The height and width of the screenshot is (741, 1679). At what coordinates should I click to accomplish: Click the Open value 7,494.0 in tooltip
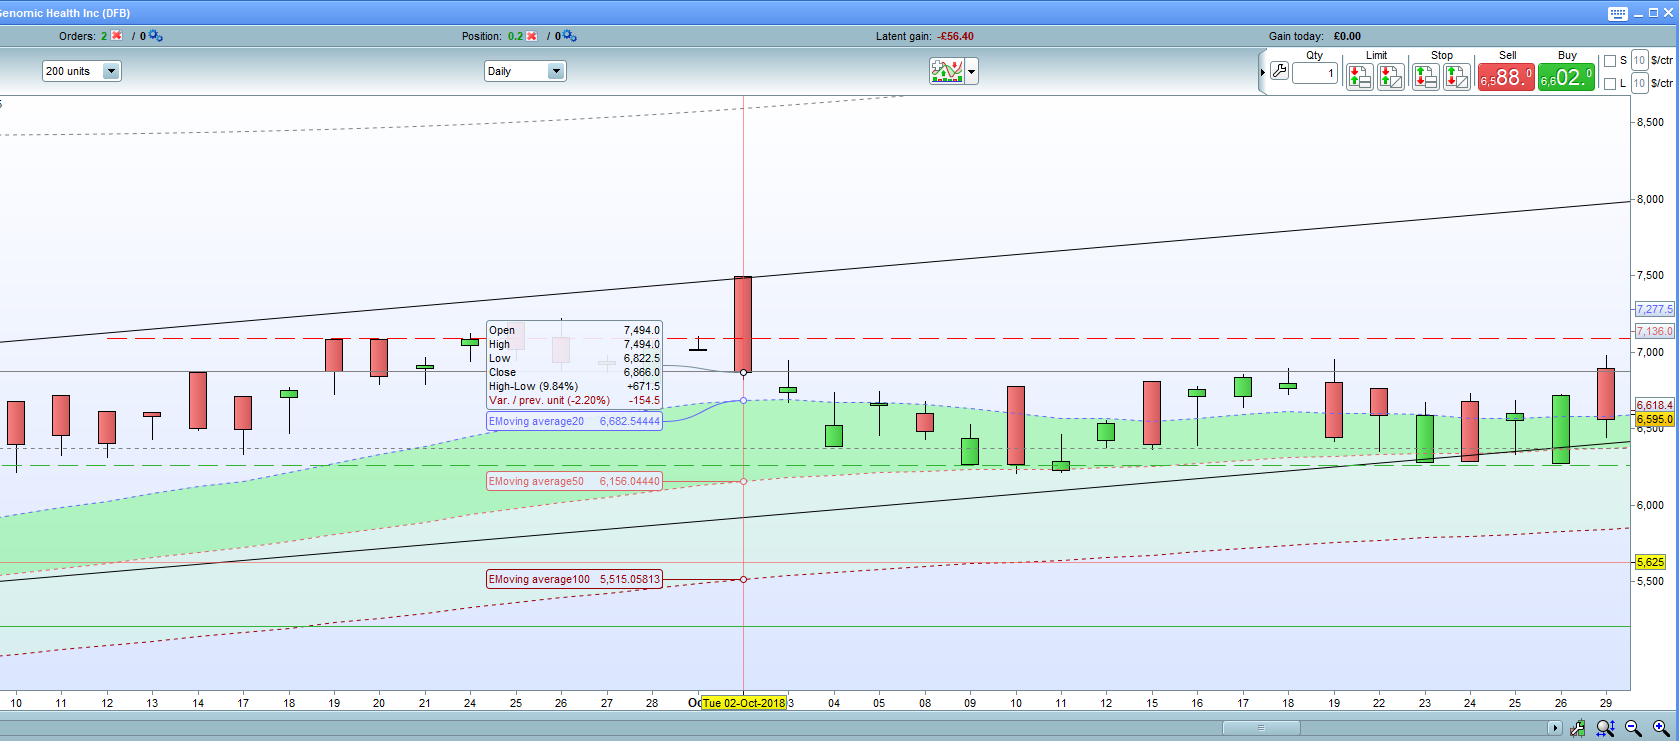pyautogui.click(x=641, y=330)
